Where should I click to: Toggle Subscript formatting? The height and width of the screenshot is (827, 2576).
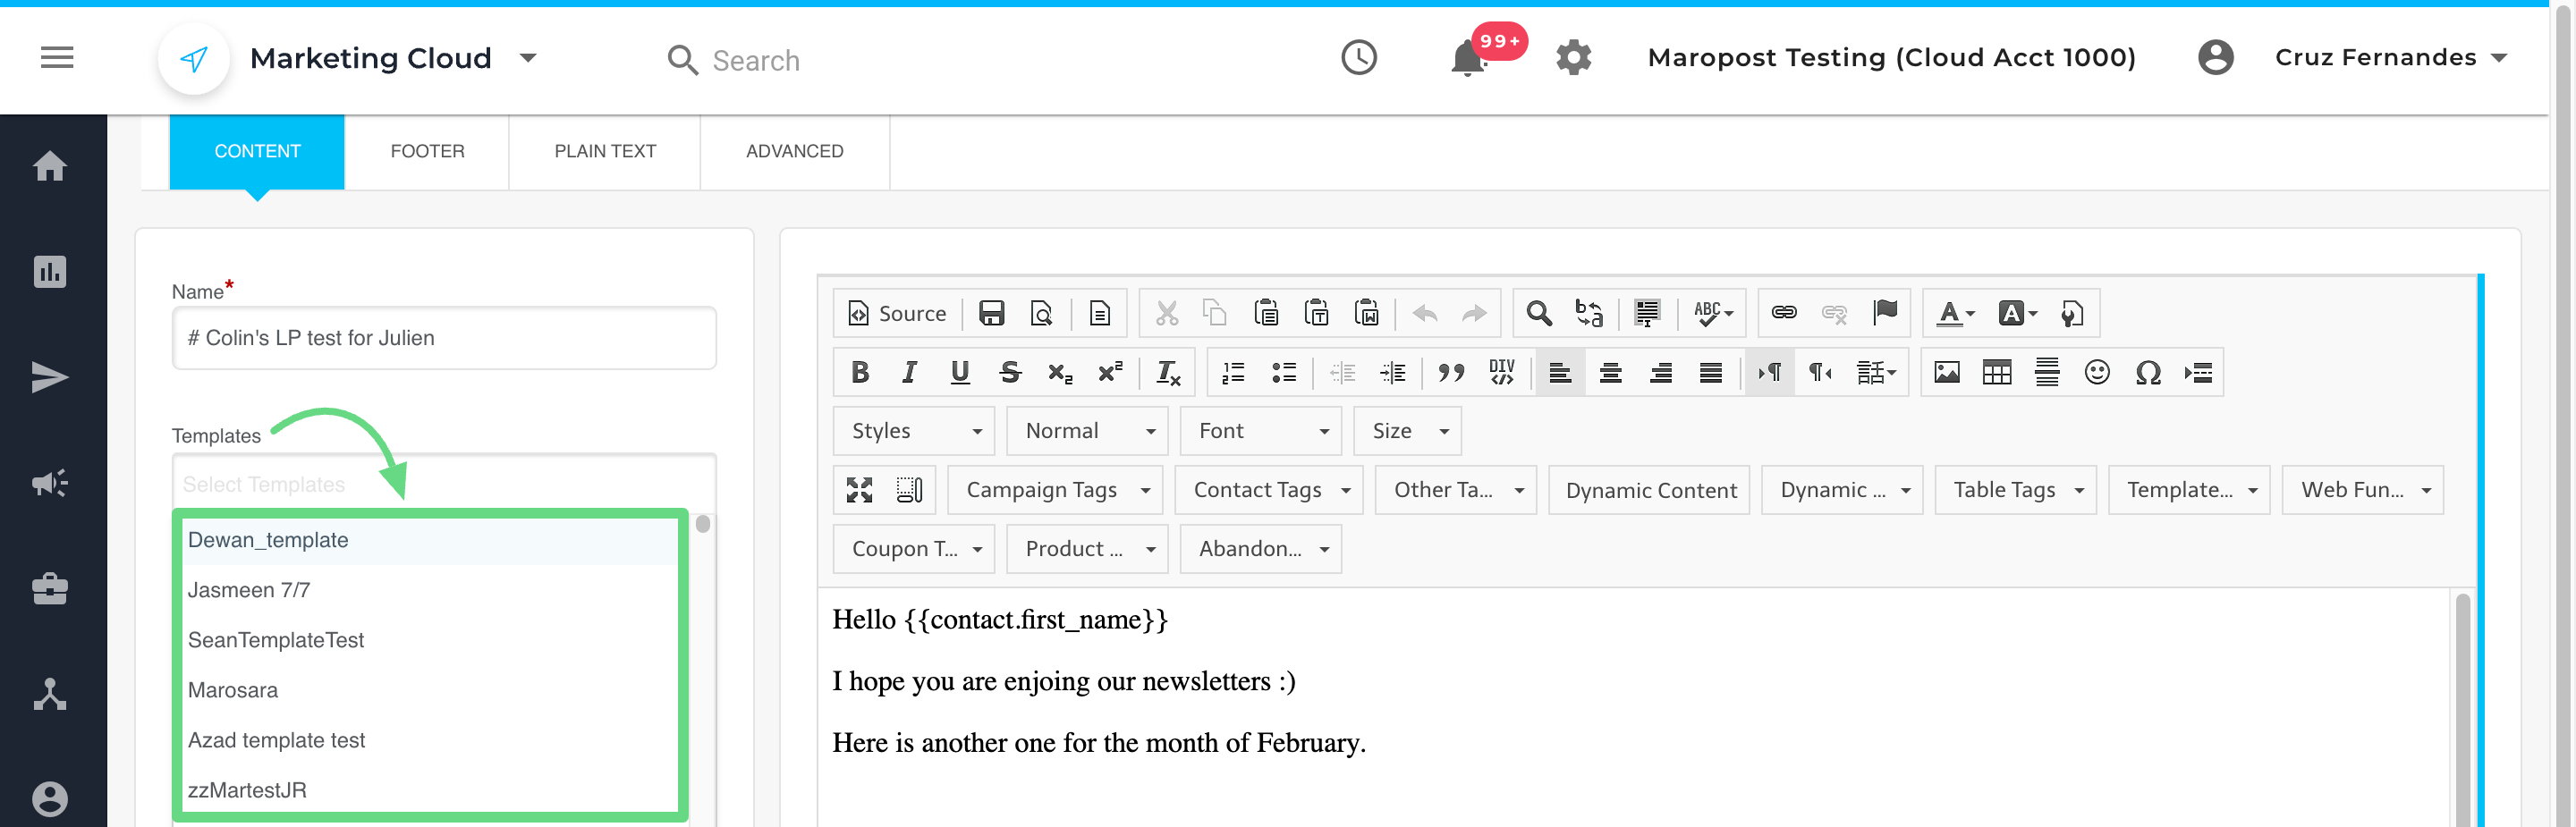point(1060,373)
